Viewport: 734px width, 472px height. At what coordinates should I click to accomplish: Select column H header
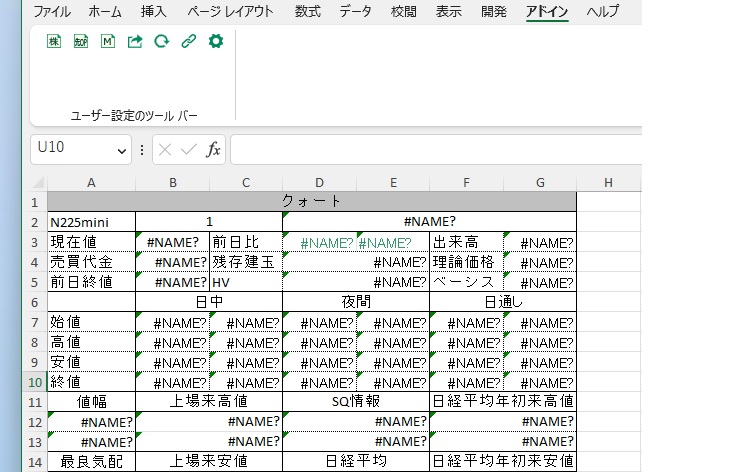608,182
